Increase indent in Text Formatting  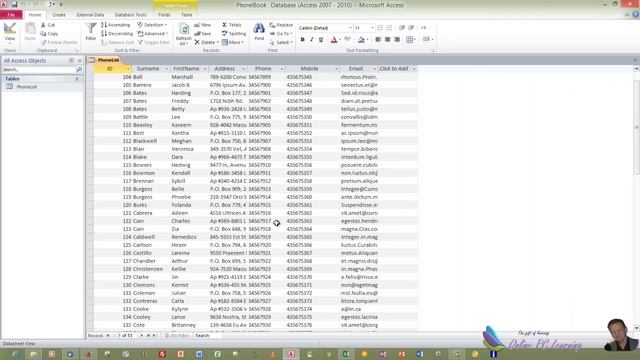coord(411,28)
